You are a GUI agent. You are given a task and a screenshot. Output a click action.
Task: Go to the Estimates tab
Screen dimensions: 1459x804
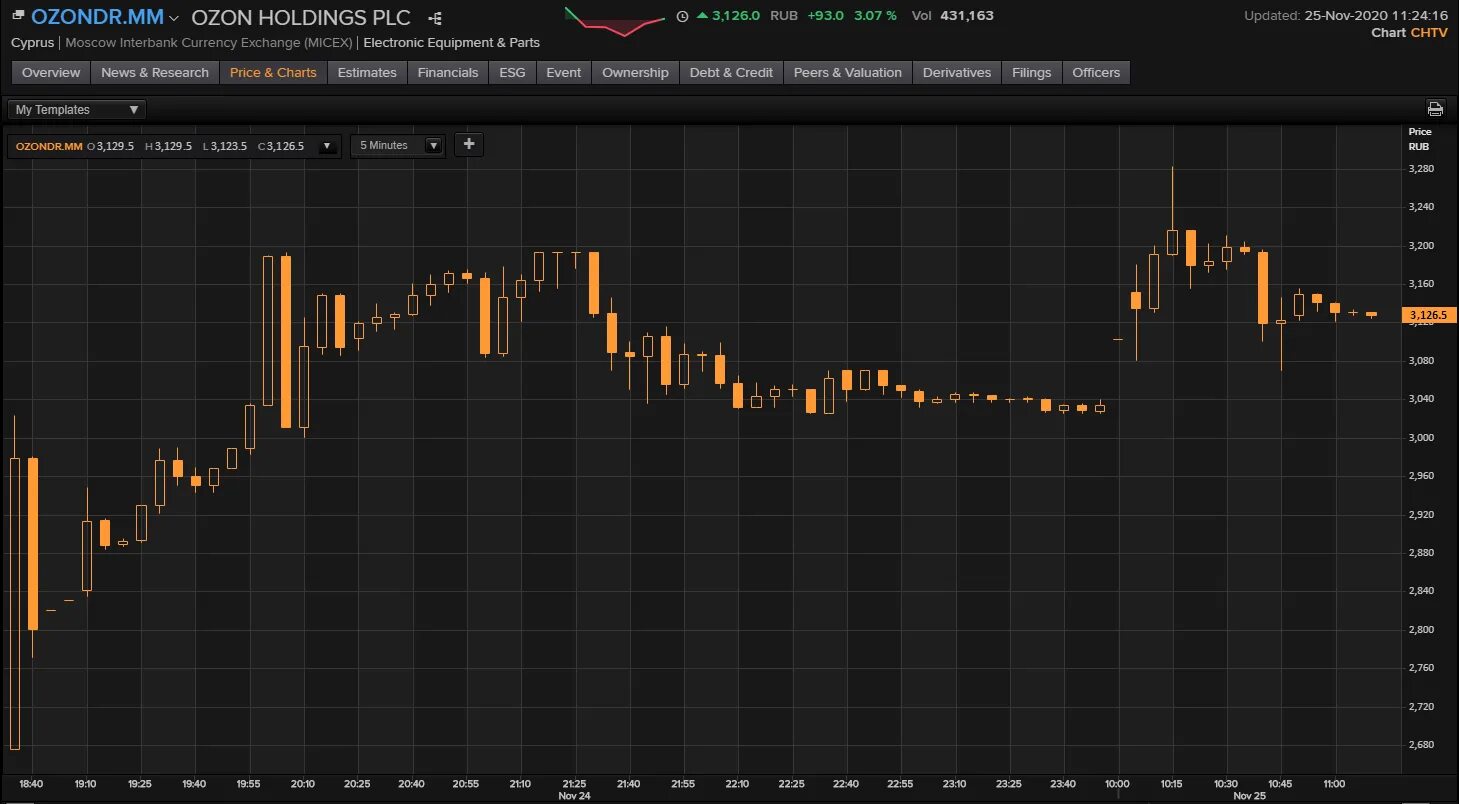(367, 72)
